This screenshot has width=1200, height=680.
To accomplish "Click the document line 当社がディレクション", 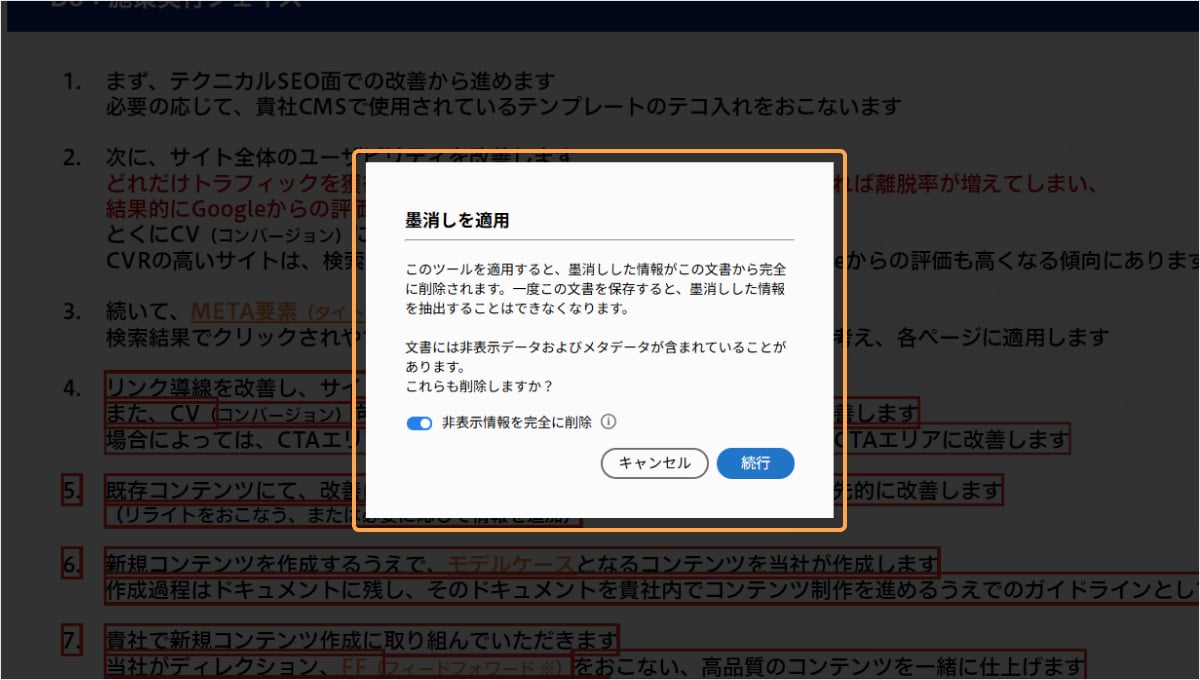I will (x=596, y=665).
